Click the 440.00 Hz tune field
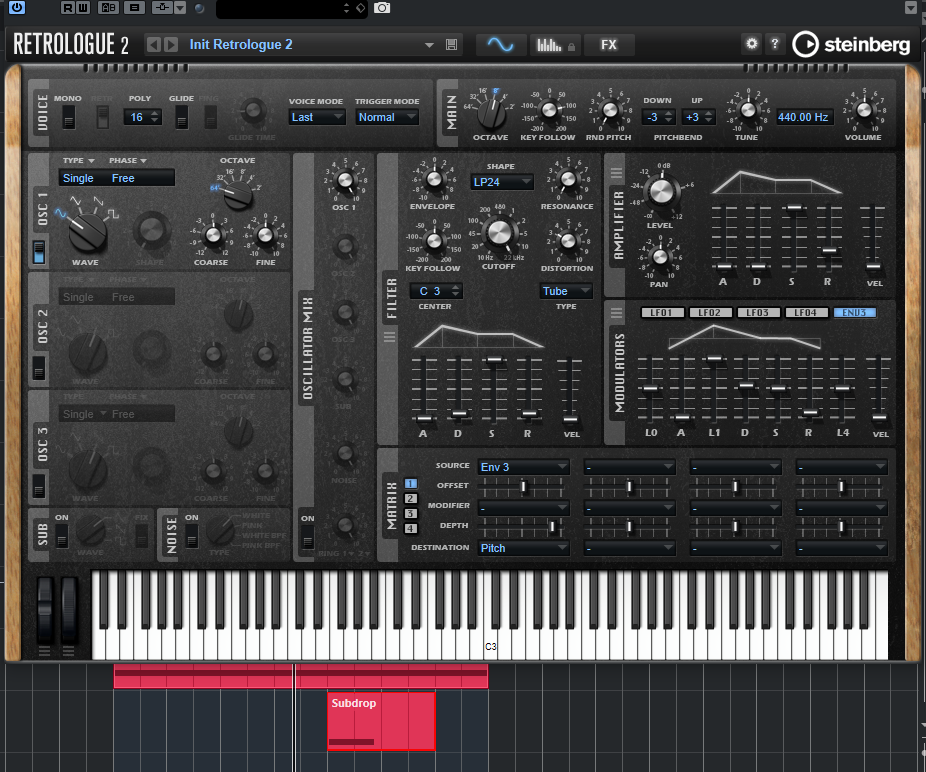Viewport: 926px width, 772px height. pos(803,117)
